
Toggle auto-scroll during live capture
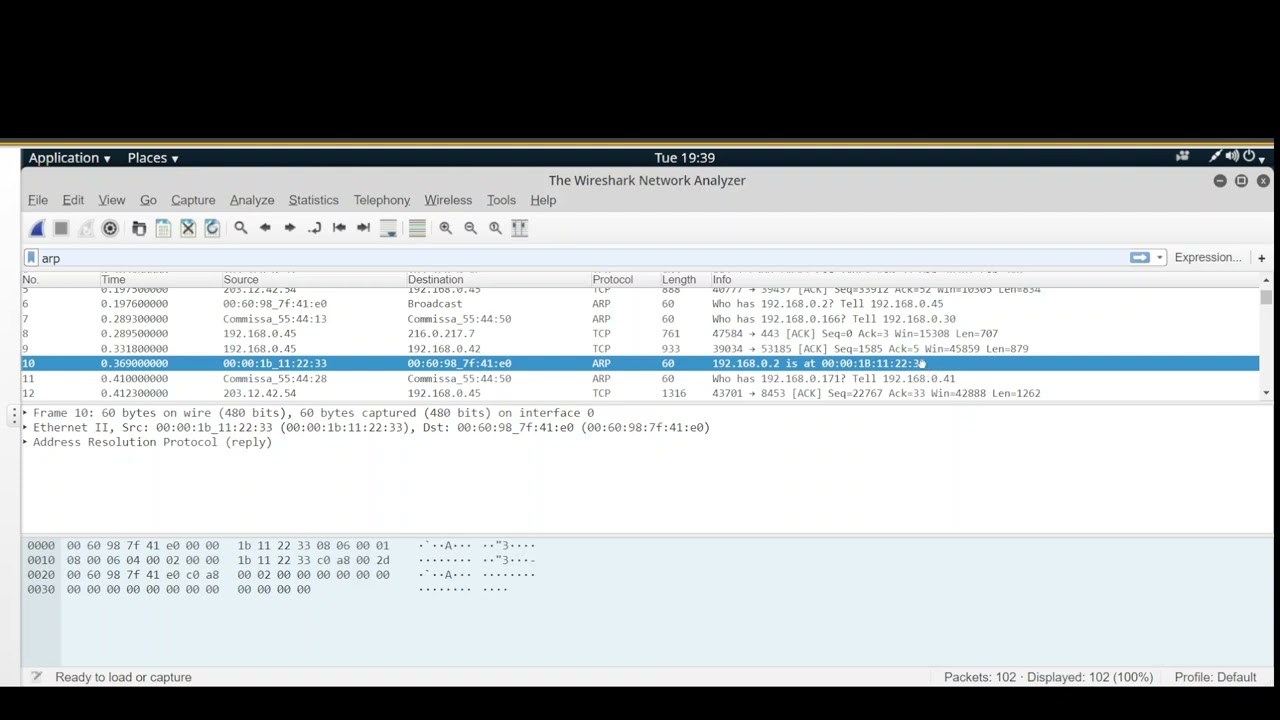[x=388, y=228]
